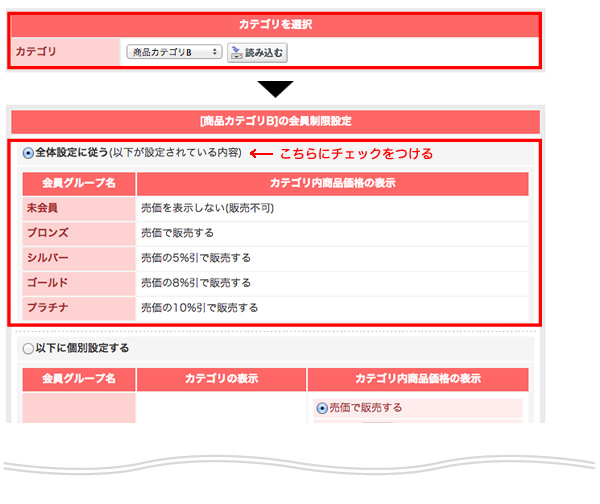
Task: Click the 売価で販売する cell for ブロンズ
Action: [x=333, y=233]
